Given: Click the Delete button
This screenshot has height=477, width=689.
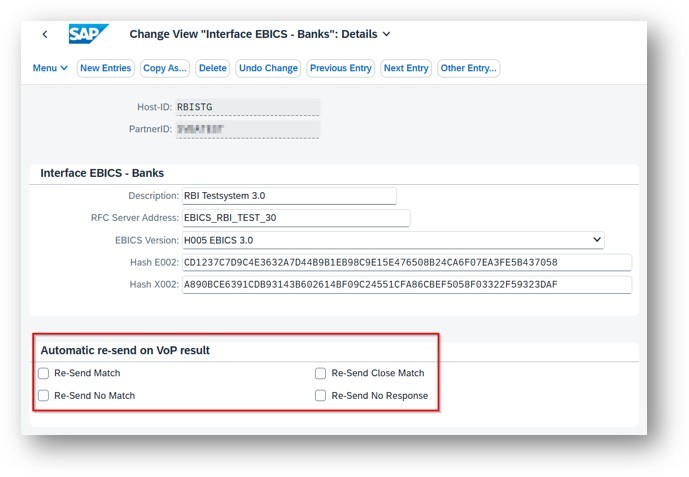Looking at the screenshot, I should [x=213, y=68].
